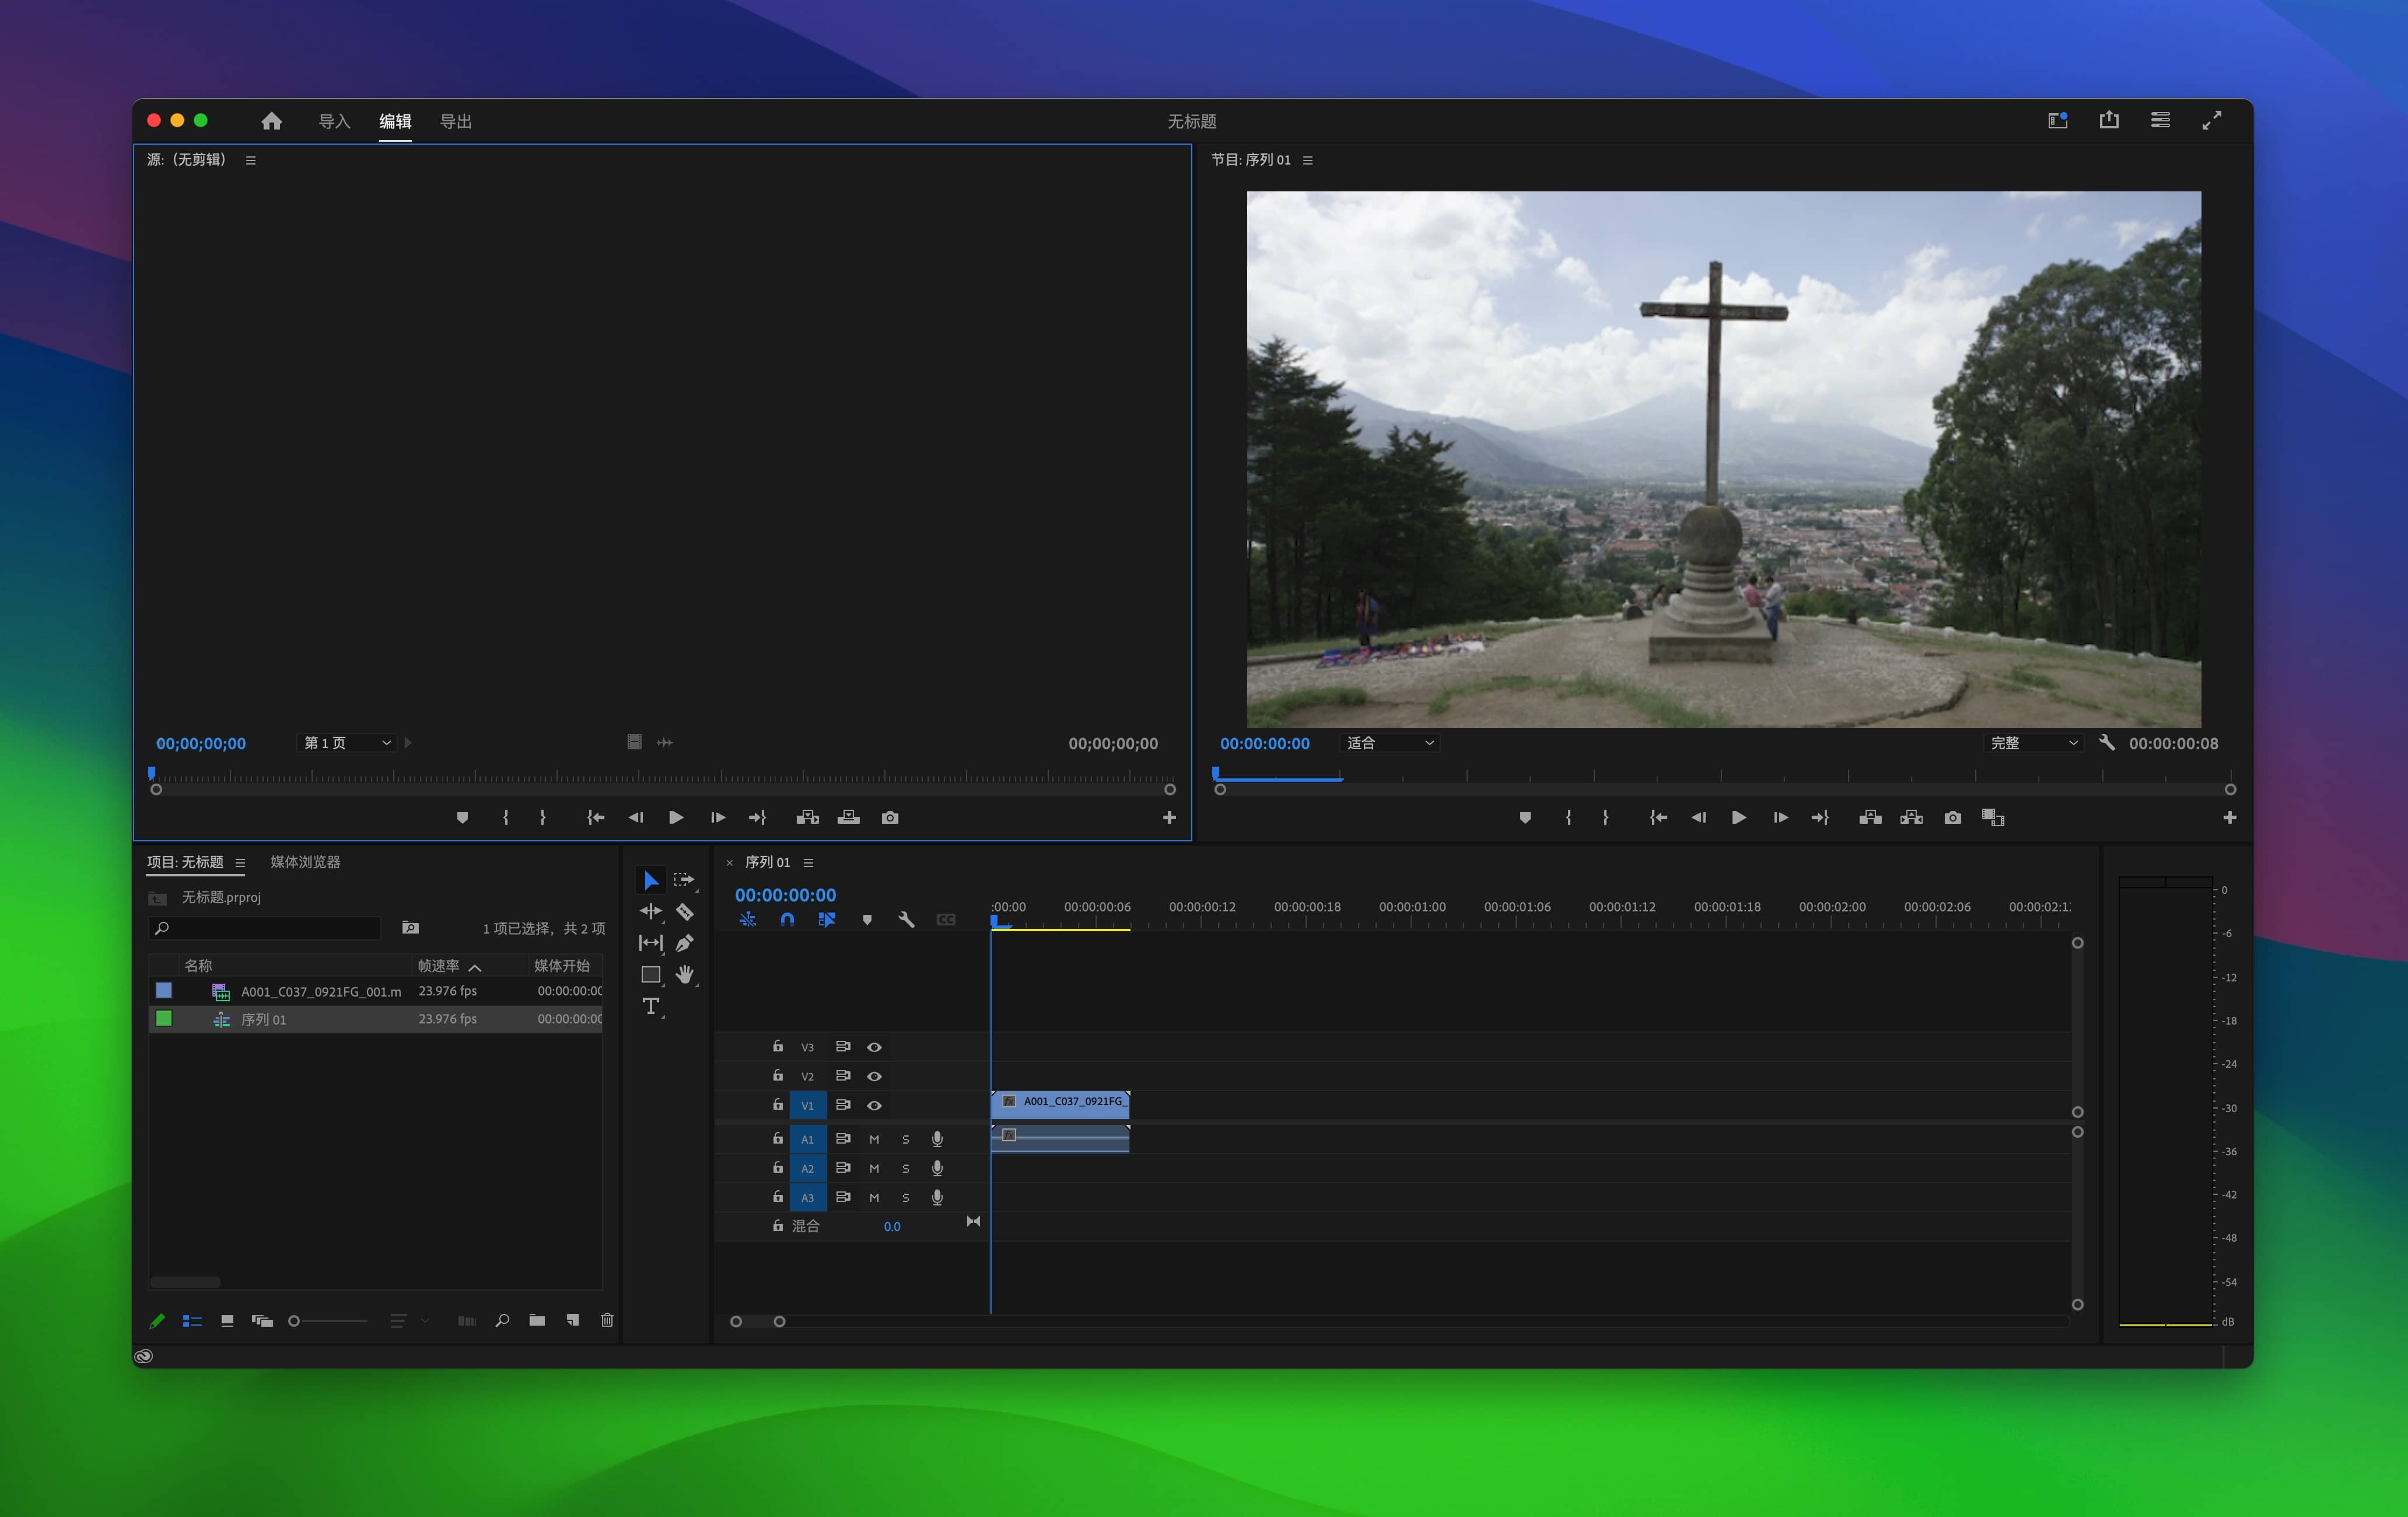Select the Hand tool

pyautogui.click(x=685, y=974)
